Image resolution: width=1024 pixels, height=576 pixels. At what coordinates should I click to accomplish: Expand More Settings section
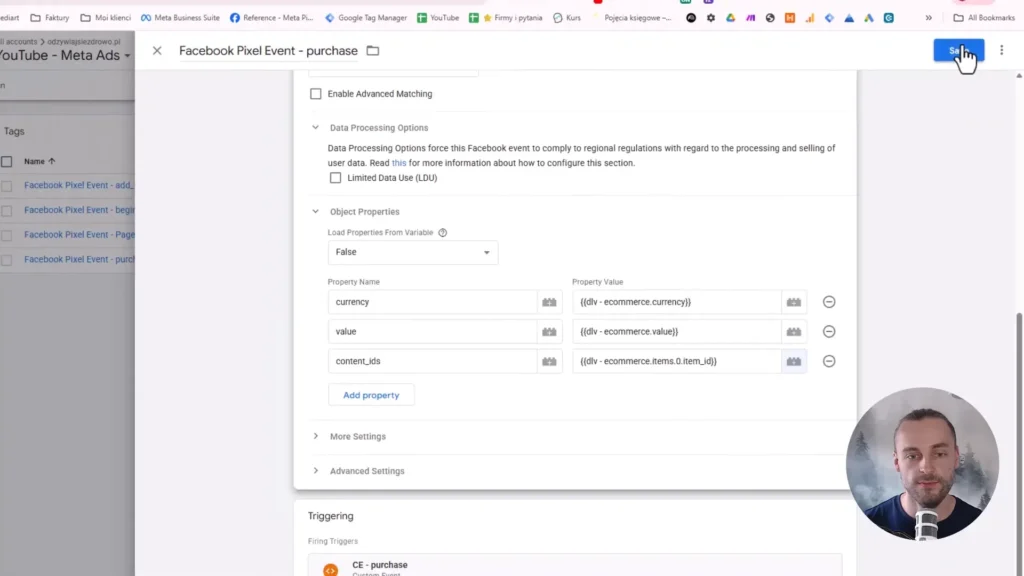click(x=358, y=436)
